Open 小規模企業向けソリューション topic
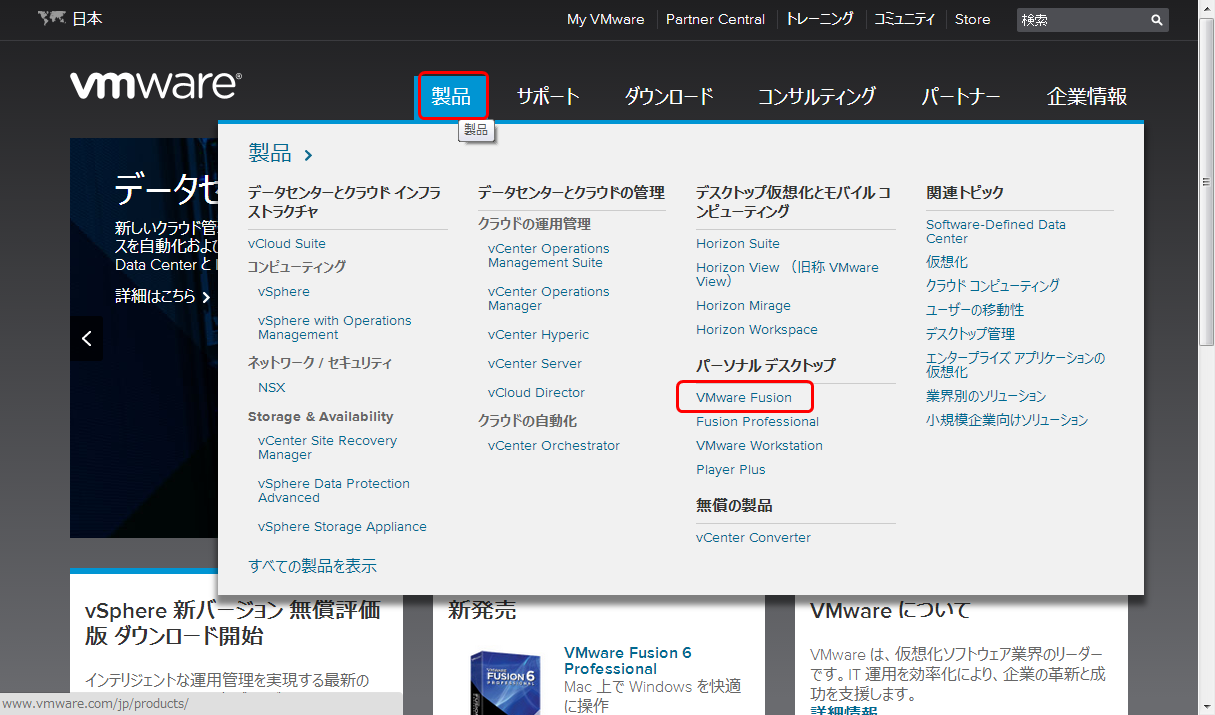This screenshot has width=1215, height=715. [x=1007, y=420]
